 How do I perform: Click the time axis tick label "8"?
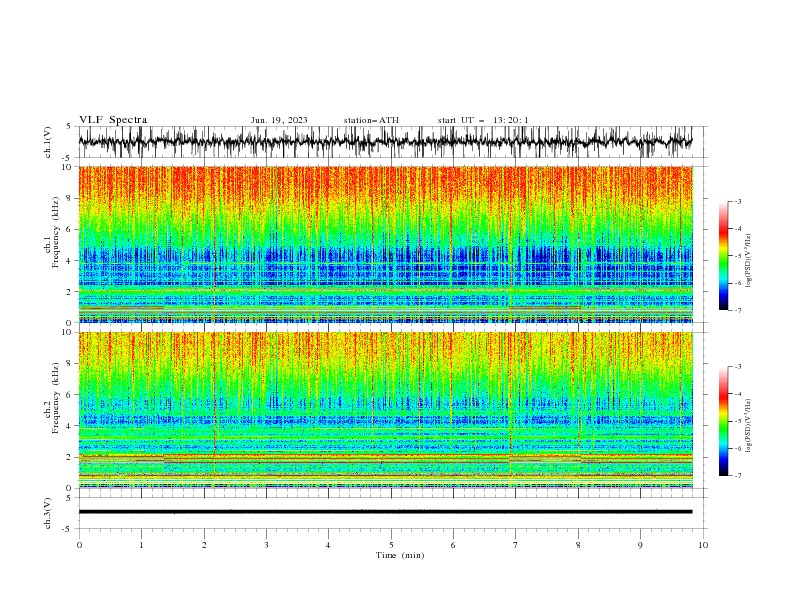coord(578,545)
